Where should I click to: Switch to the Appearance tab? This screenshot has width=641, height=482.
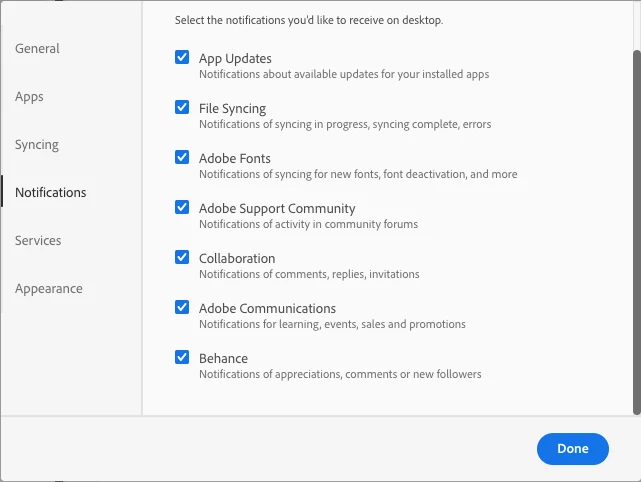pos(49,289)
